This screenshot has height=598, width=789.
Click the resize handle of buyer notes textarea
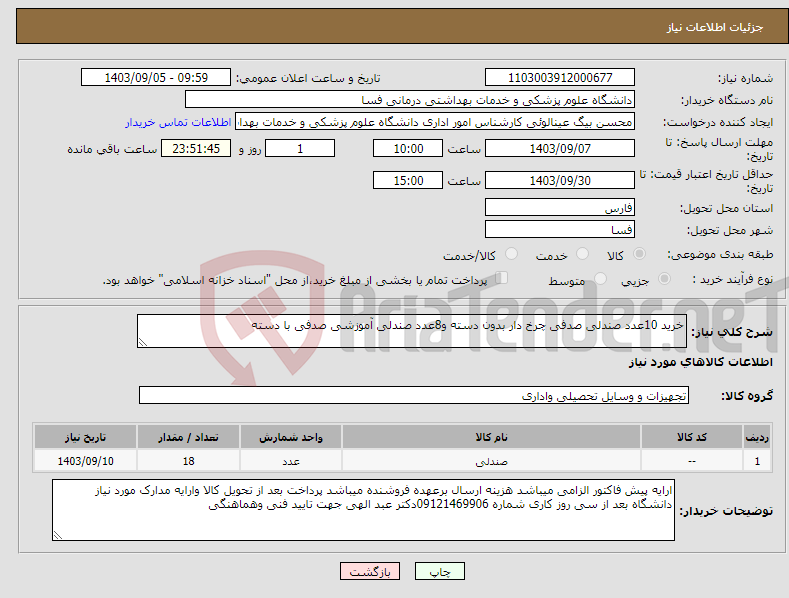tap(58, 536)
